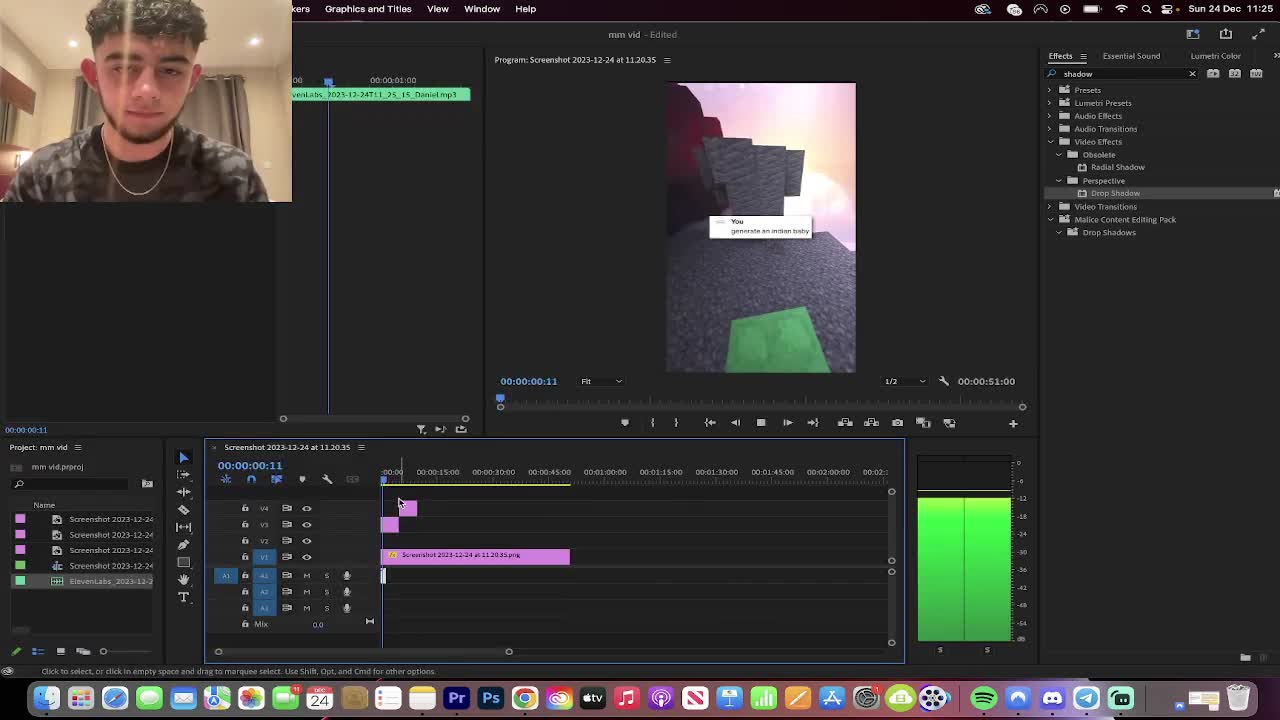Image resolution: width=1280 pixels, height=720 pixels.
Task: Click the Add Marker icon in Program monitor
Action: coord(625,423)
